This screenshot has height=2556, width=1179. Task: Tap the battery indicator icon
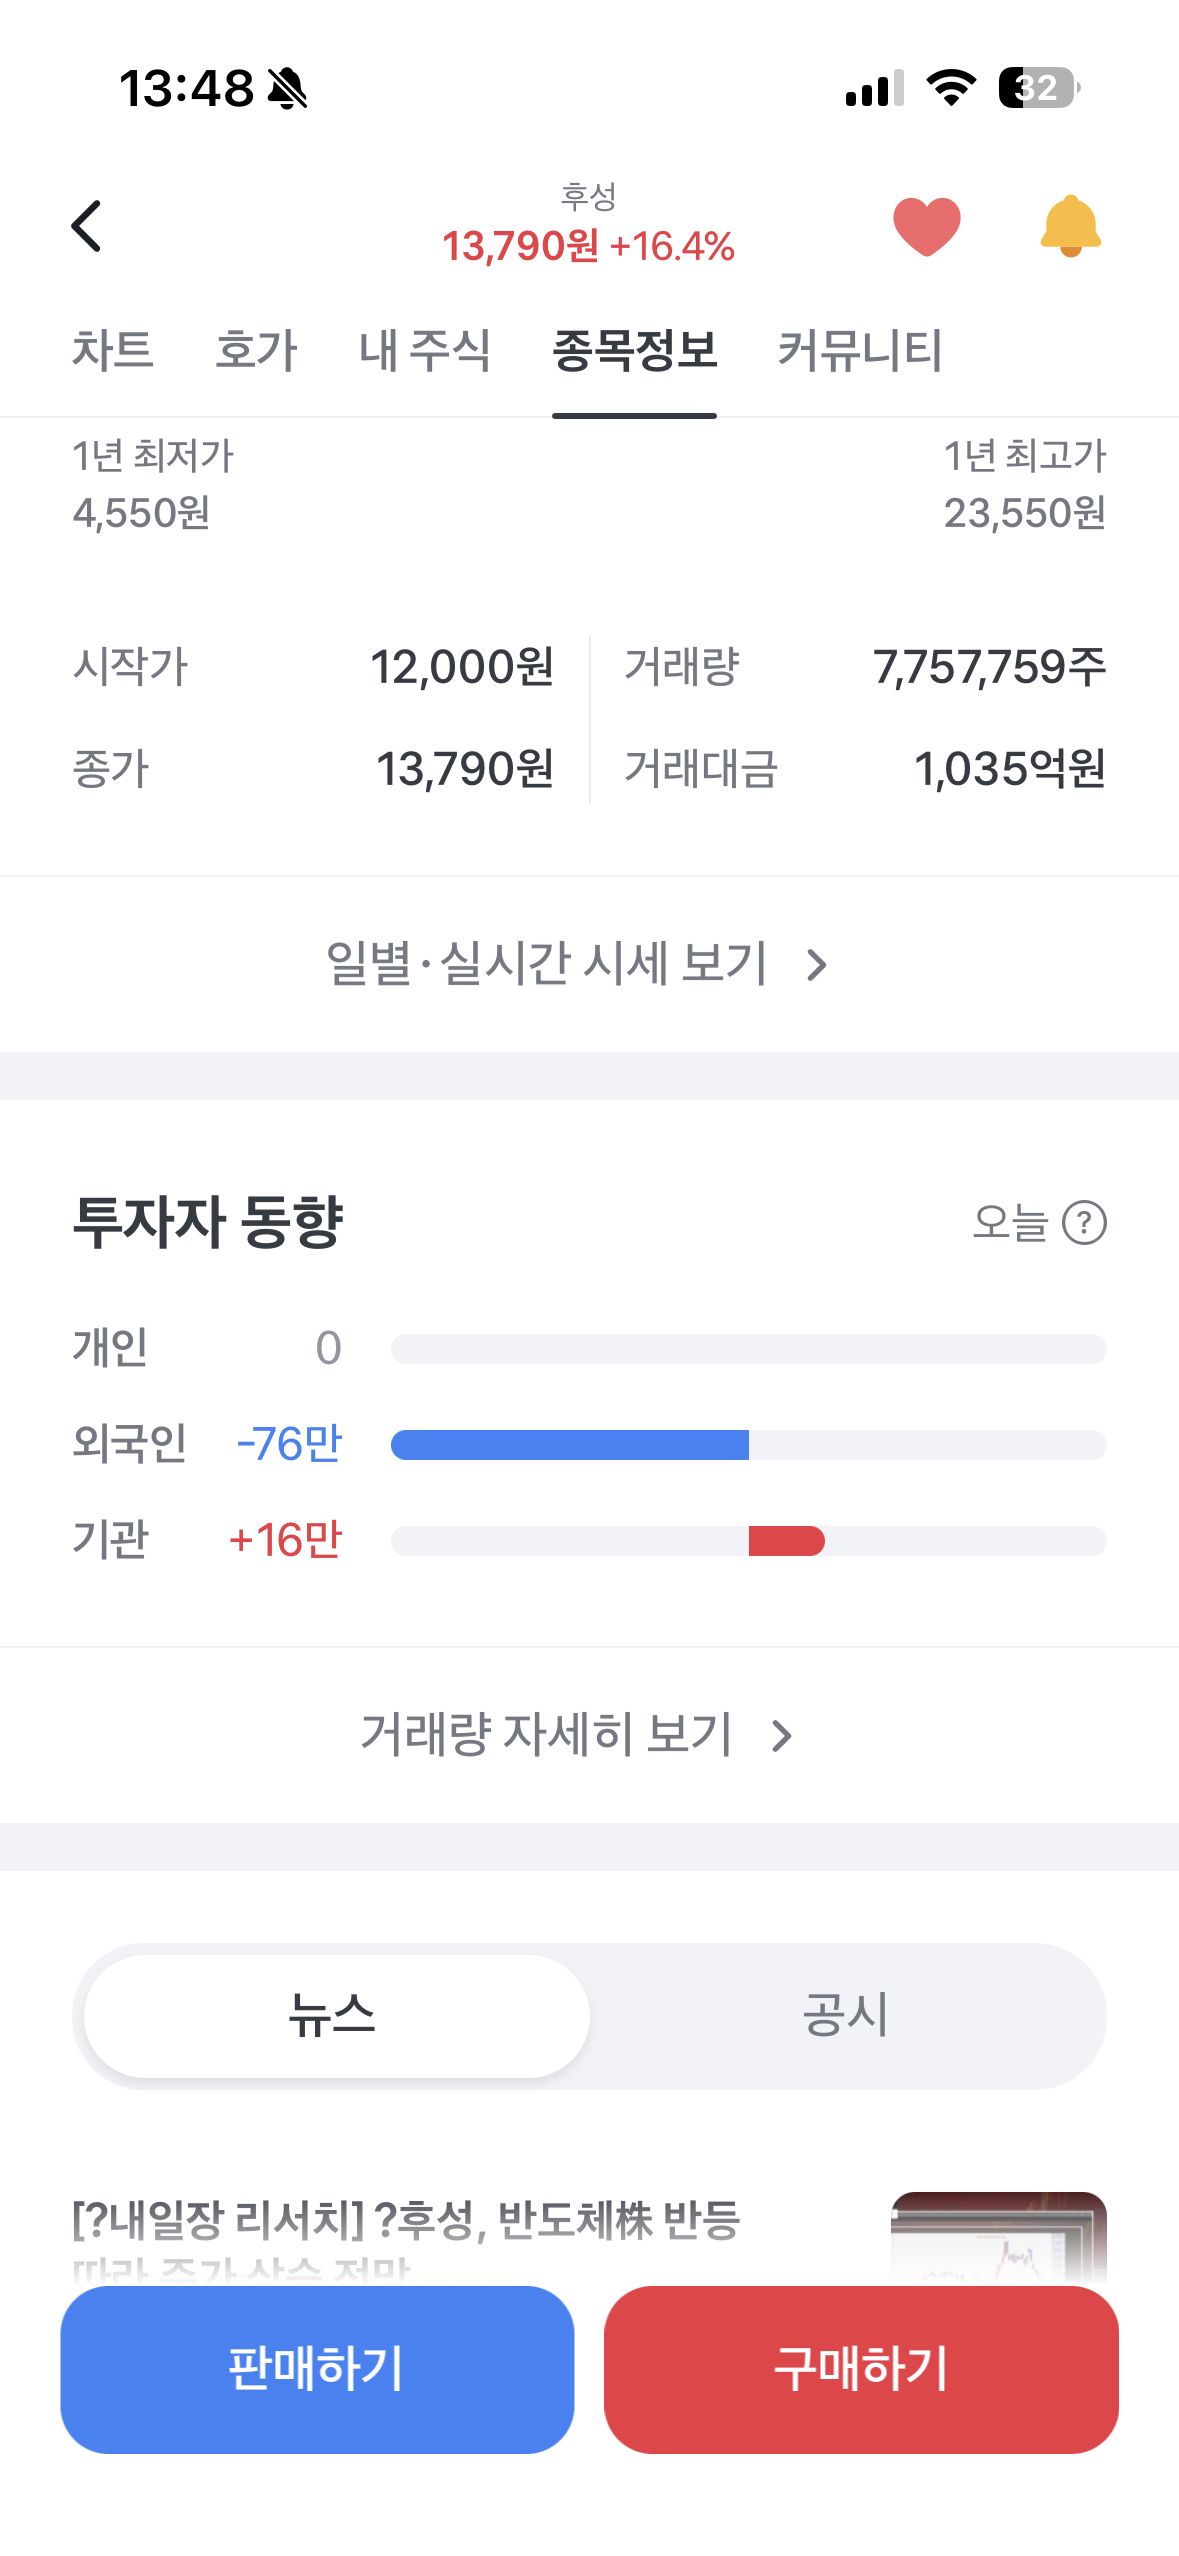point(1039,88)
